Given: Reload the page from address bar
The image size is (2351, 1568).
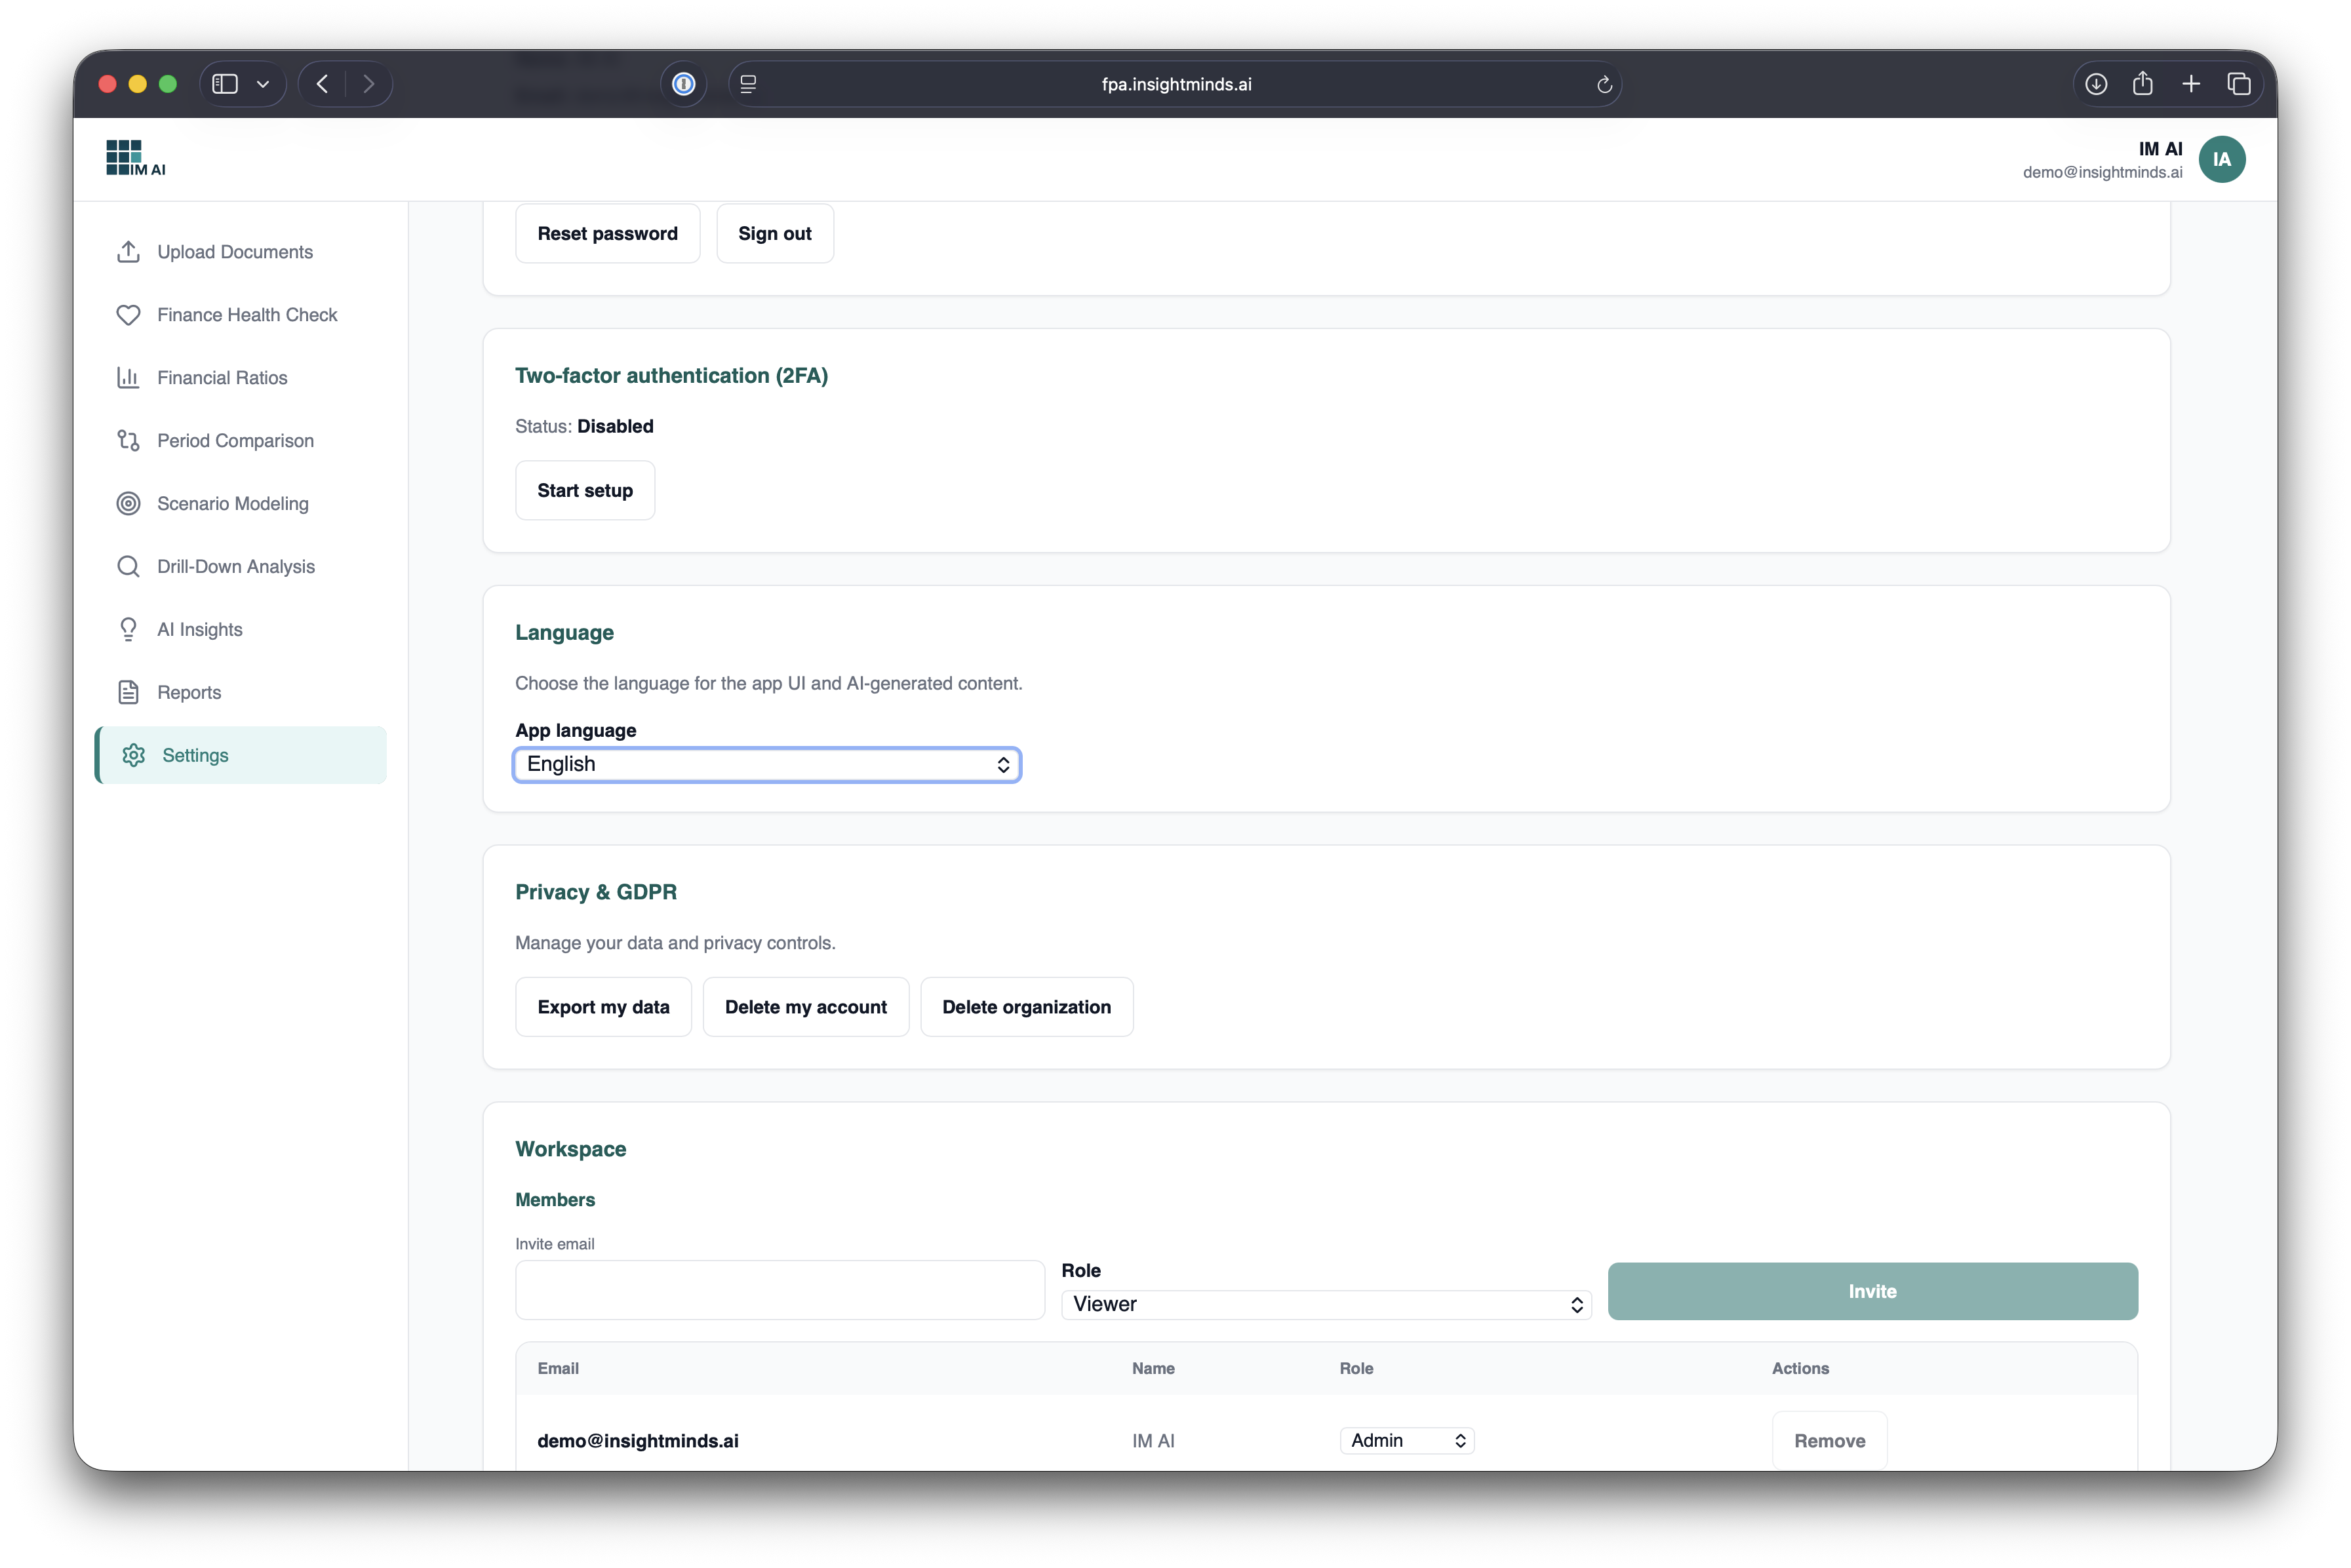Looking at the screenshot, I should [1604, 85].
